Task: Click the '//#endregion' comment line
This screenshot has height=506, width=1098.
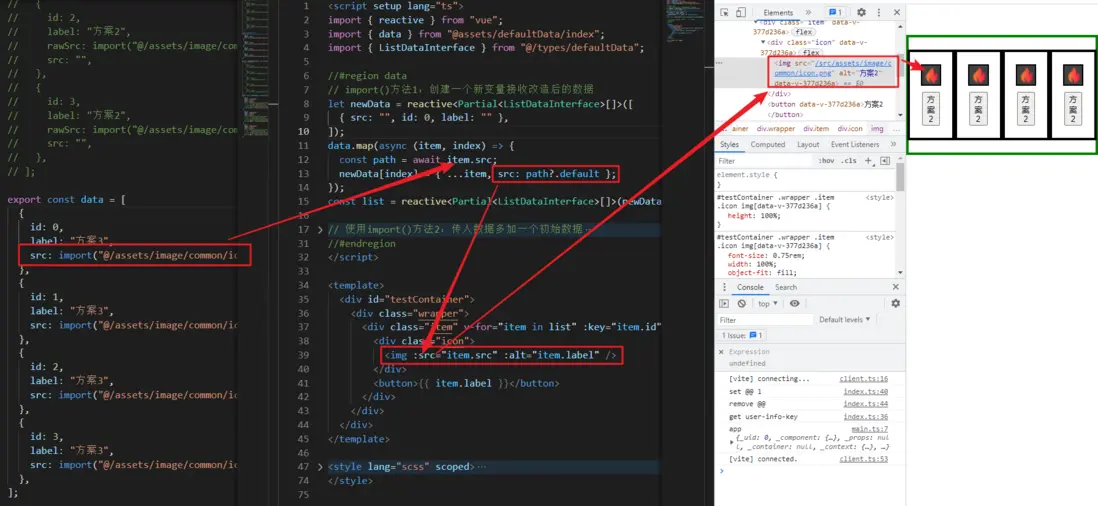Action: coord(361,244)
